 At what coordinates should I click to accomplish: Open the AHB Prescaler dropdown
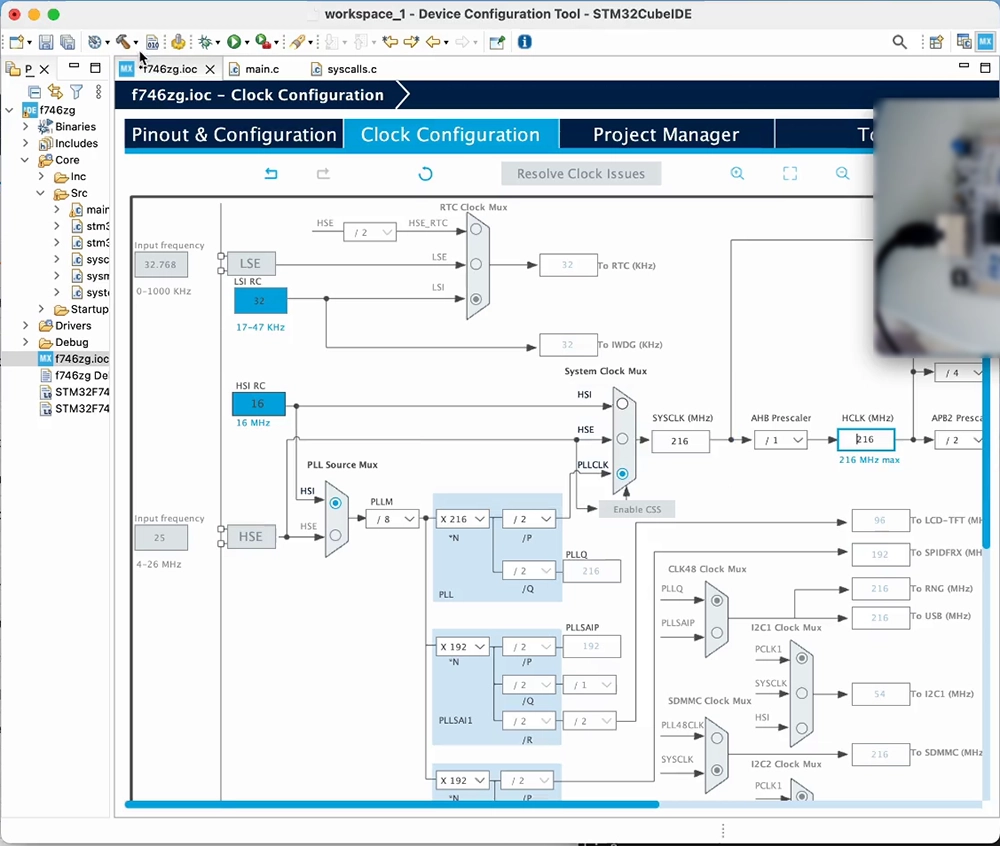780,441
